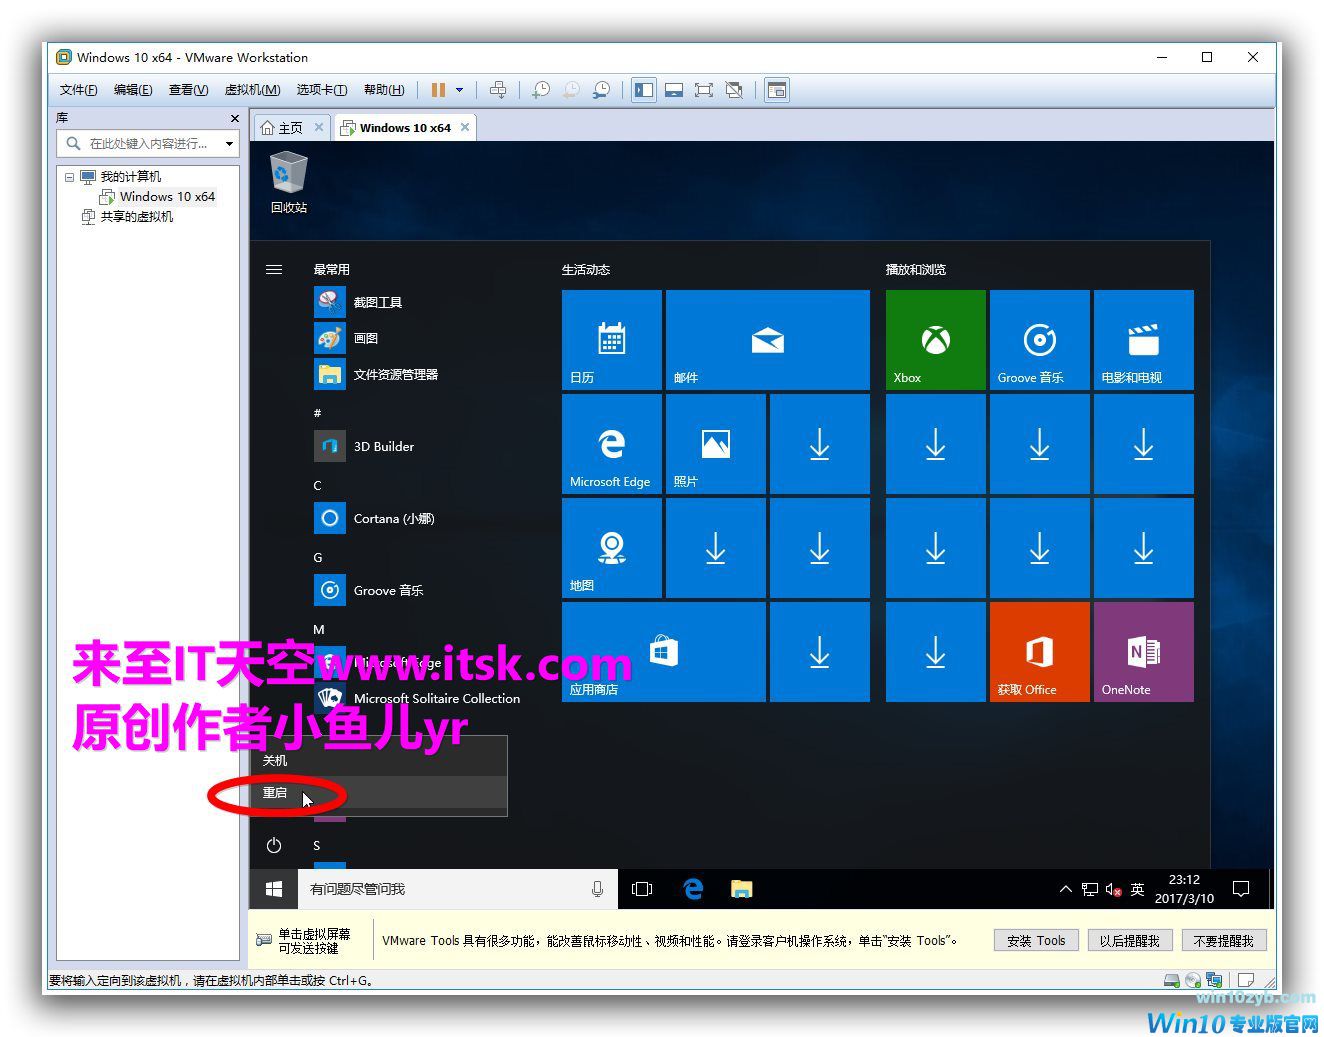Image resolution: width=1324 pixels, height=1037 pixels.
Task: Open the snapshot manager
Action: click(601, 90)
